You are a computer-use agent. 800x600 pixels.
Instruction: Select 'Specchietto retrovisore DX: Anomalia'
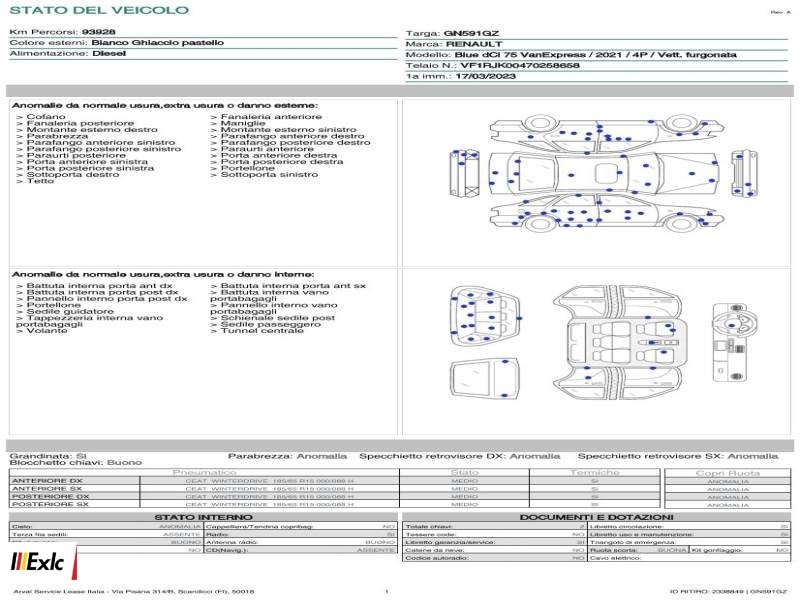click(459, 456)
